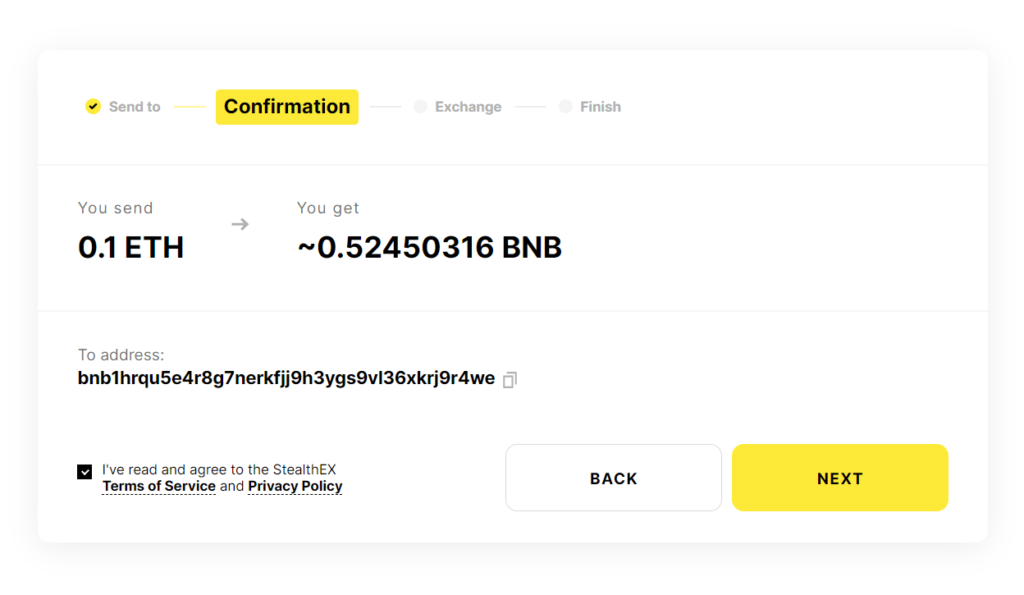Click the 0.1 ETH send amount
Image resolution: width=1024 pixels, height=595 pixels.
click(x=131, y=247)
